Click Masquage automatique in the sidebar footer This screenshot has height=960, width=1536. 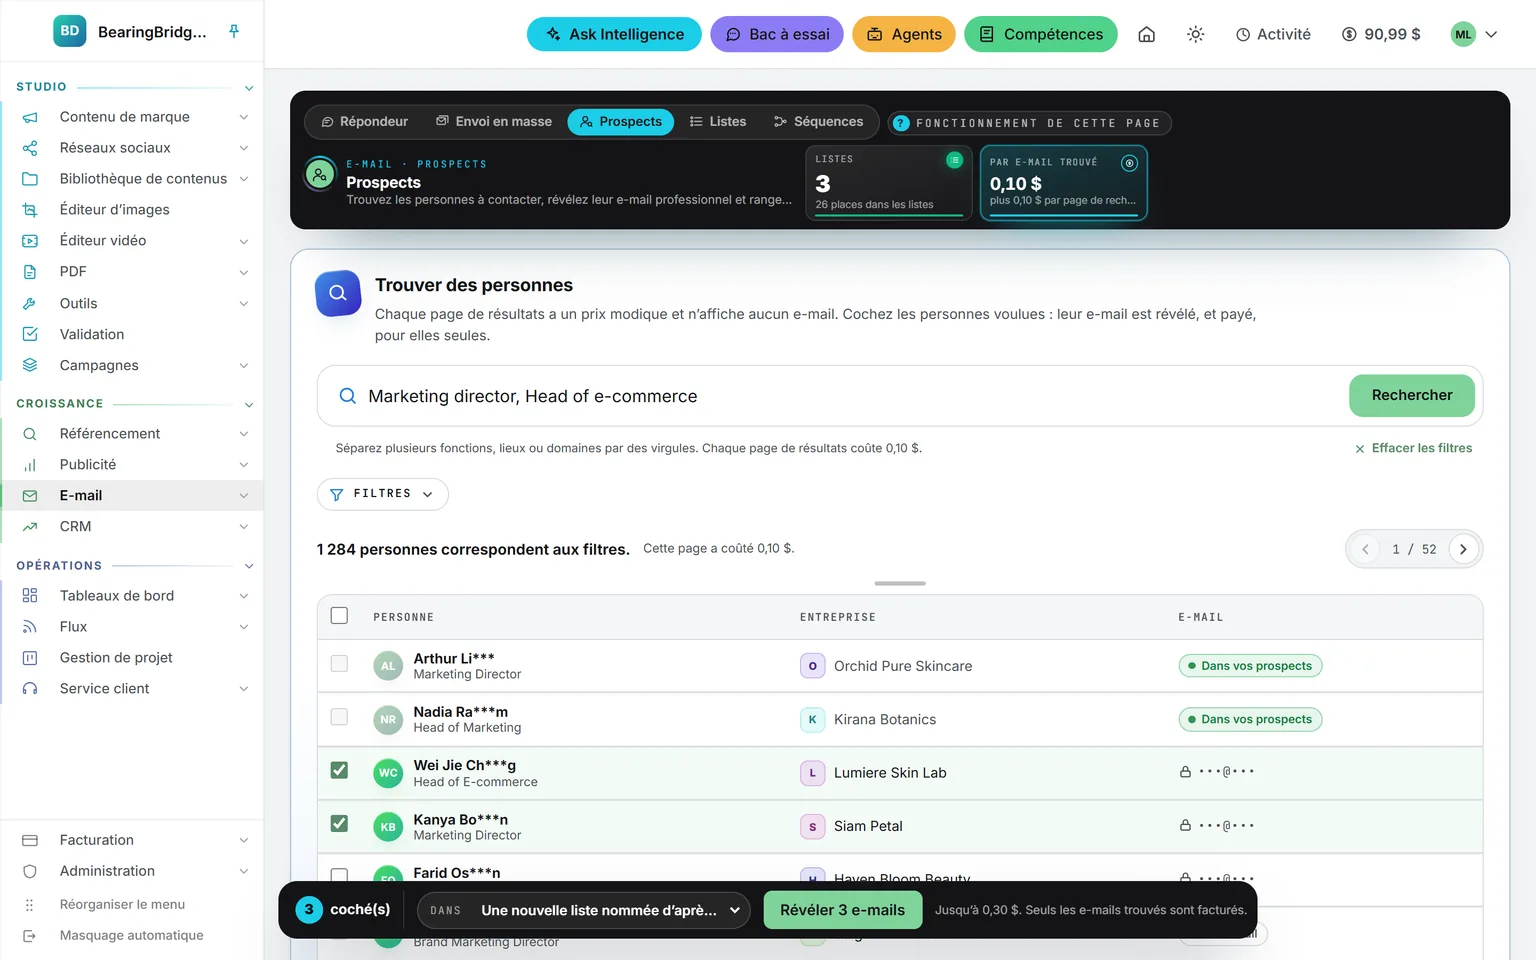click(x=131, y=935)
